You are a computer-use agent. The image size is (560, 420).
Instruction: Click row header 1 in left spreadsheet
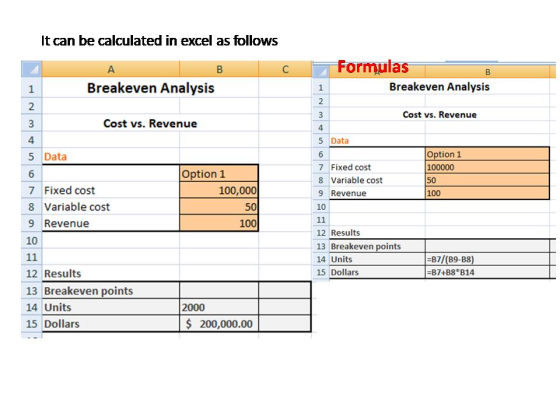point(31,88)
